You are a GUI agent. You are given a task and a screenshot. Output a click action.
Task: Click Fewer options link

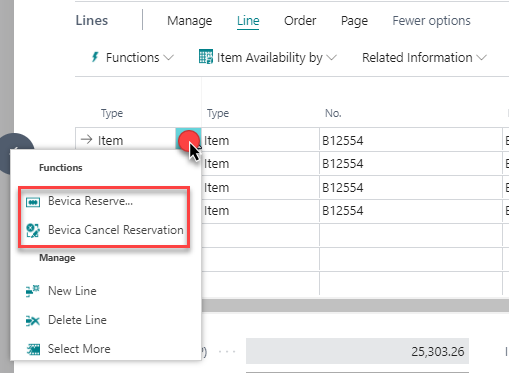(x=431, y=21)
